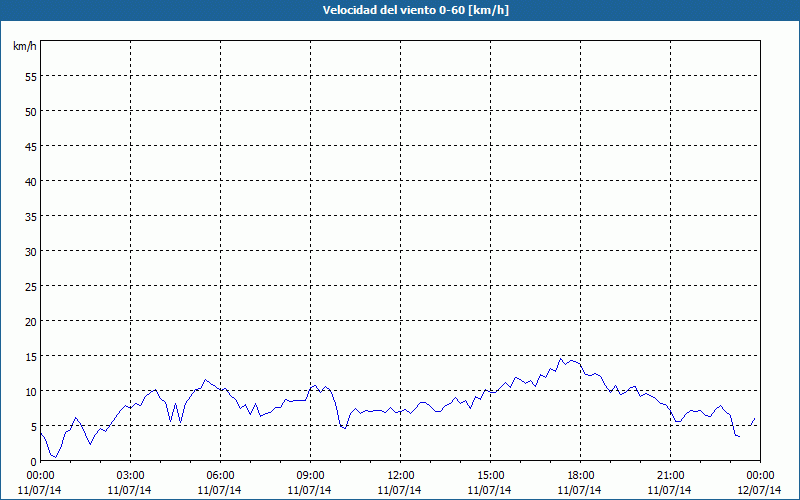Click the x-axis time label '21:00'

click(x=670, y=476)
